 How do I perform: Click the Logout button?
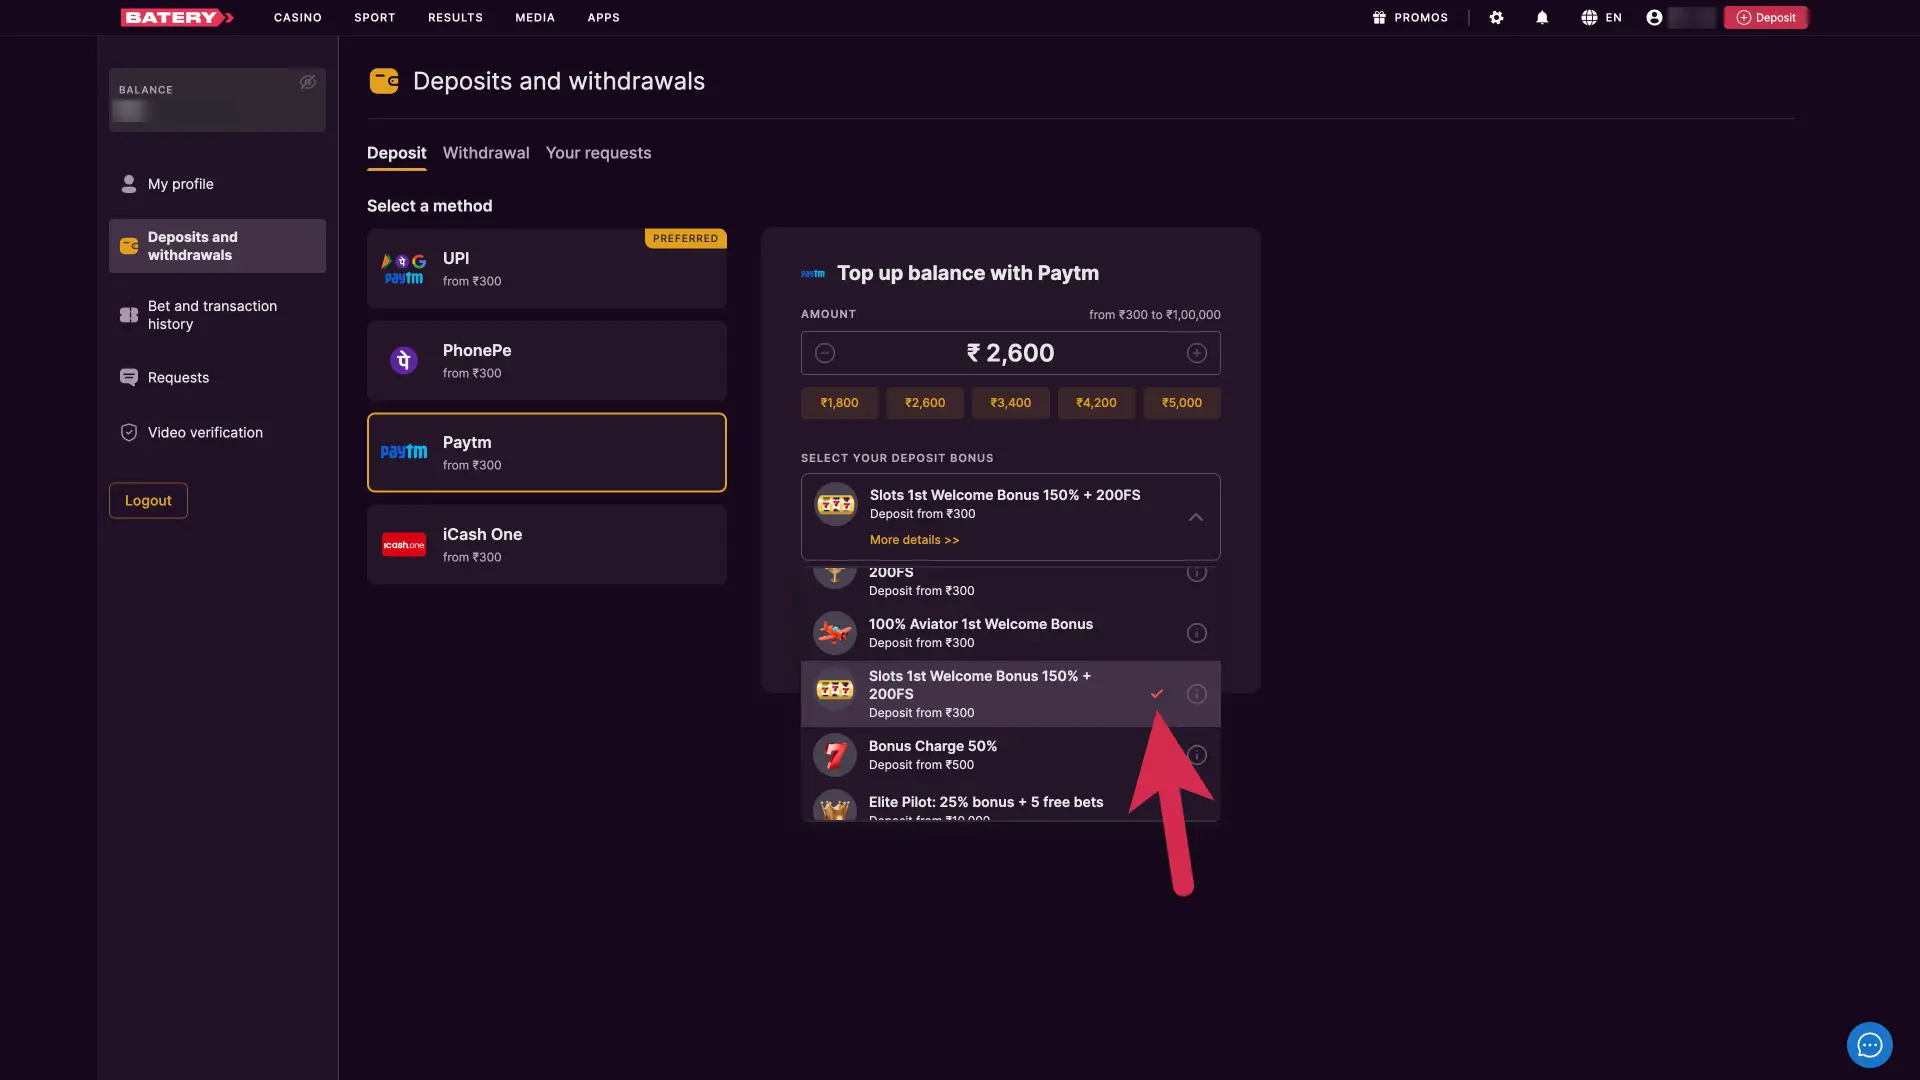[148, 501]
